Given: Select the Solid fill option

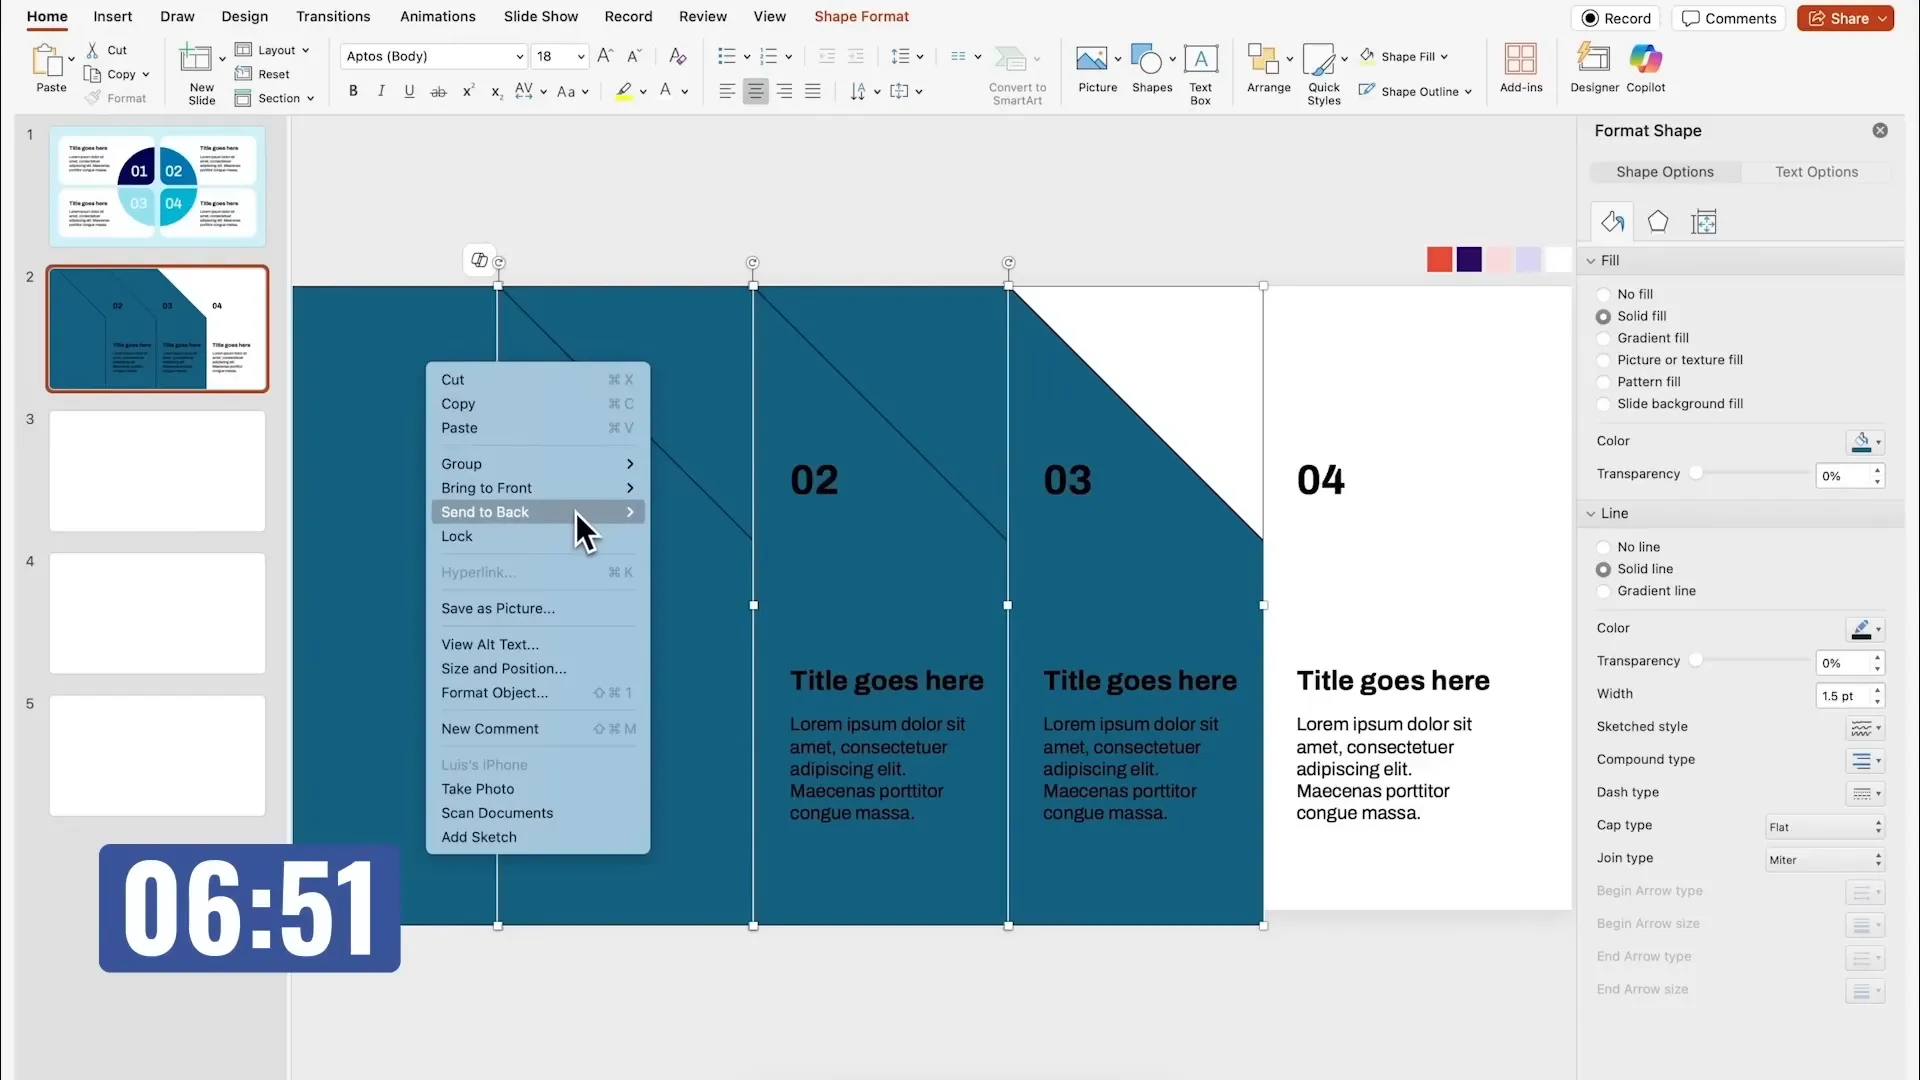Looking at the screenshot, I should 1604,316.
